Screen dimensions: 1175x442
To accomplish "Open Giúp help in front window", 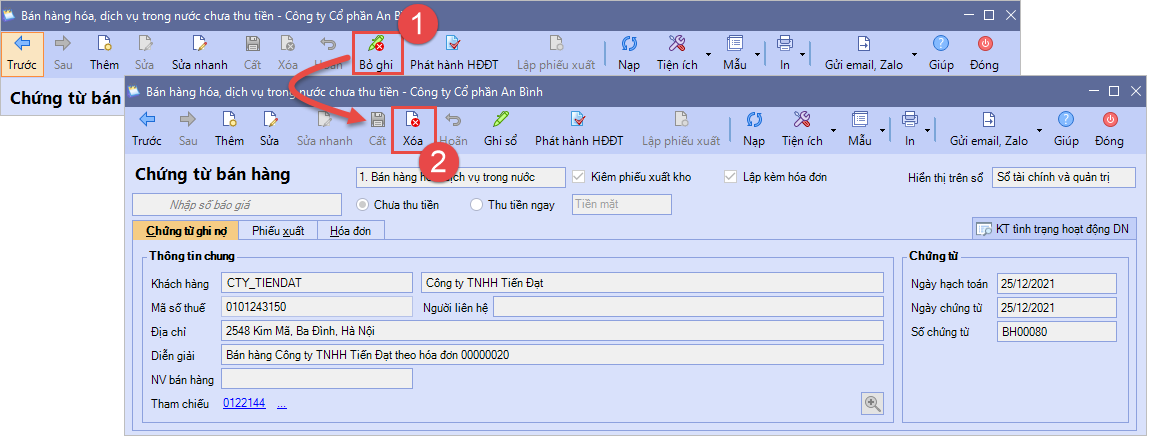I will click(1065, 129).
